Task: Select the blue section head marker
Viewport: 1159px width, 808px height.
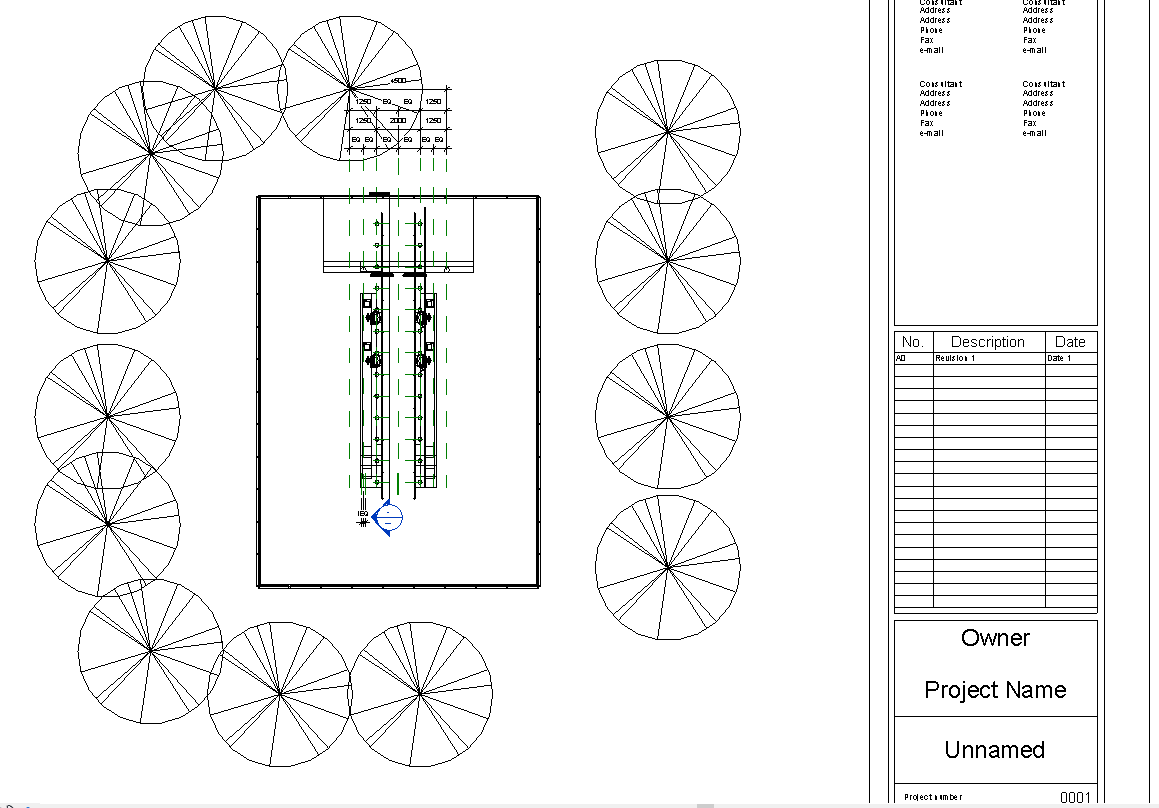Action: point(387,517)
